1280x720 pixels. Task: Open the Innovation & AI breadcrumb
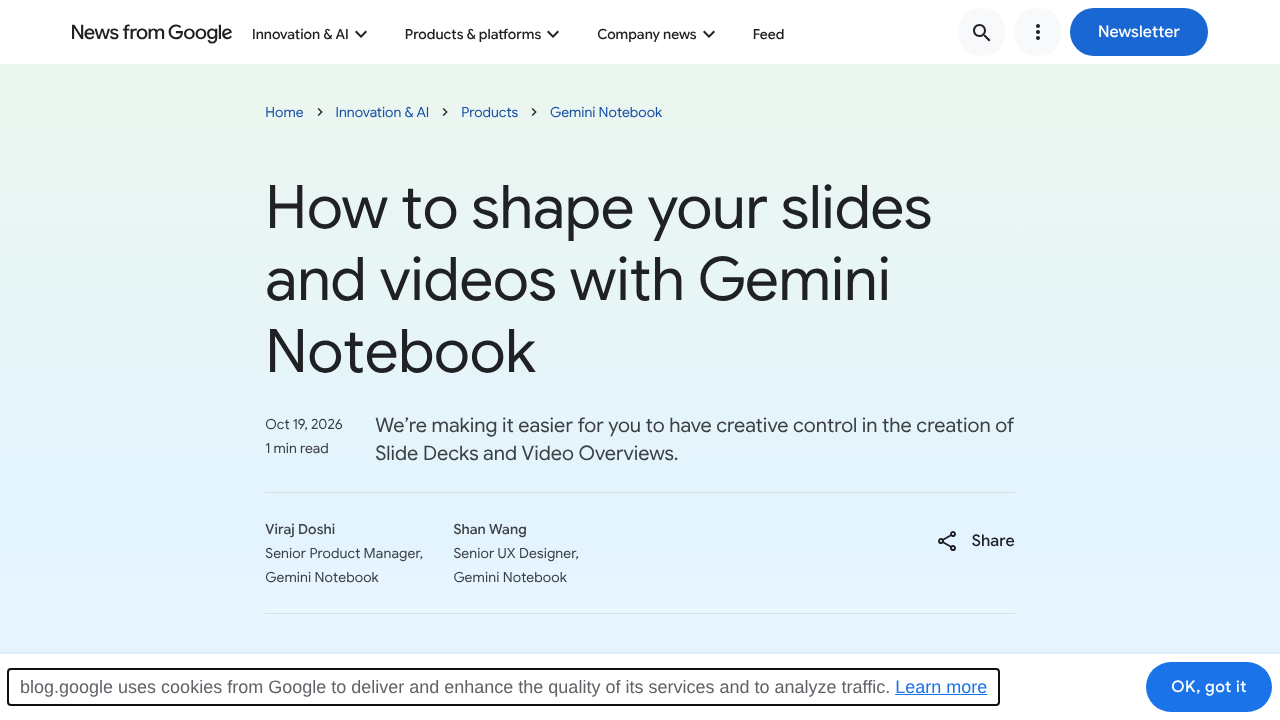pos(382,112)
